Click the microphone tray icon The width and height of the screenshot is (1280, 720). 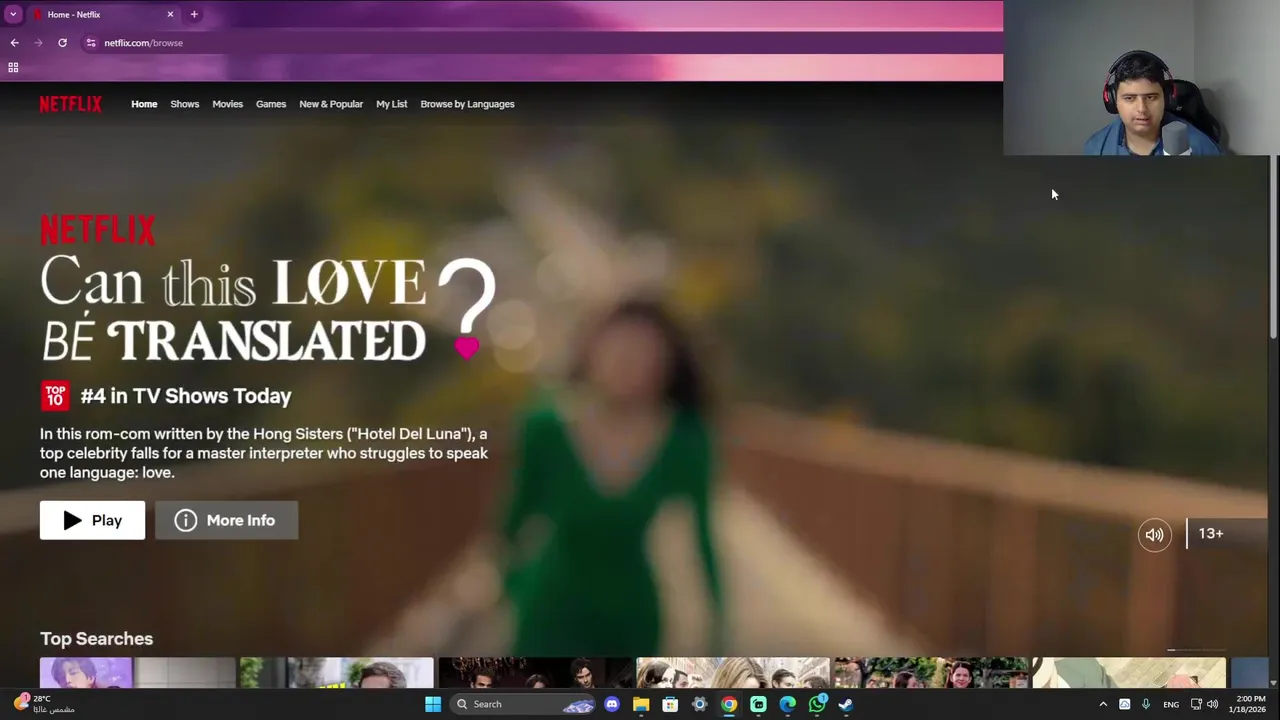click(x=1145, y=704)
